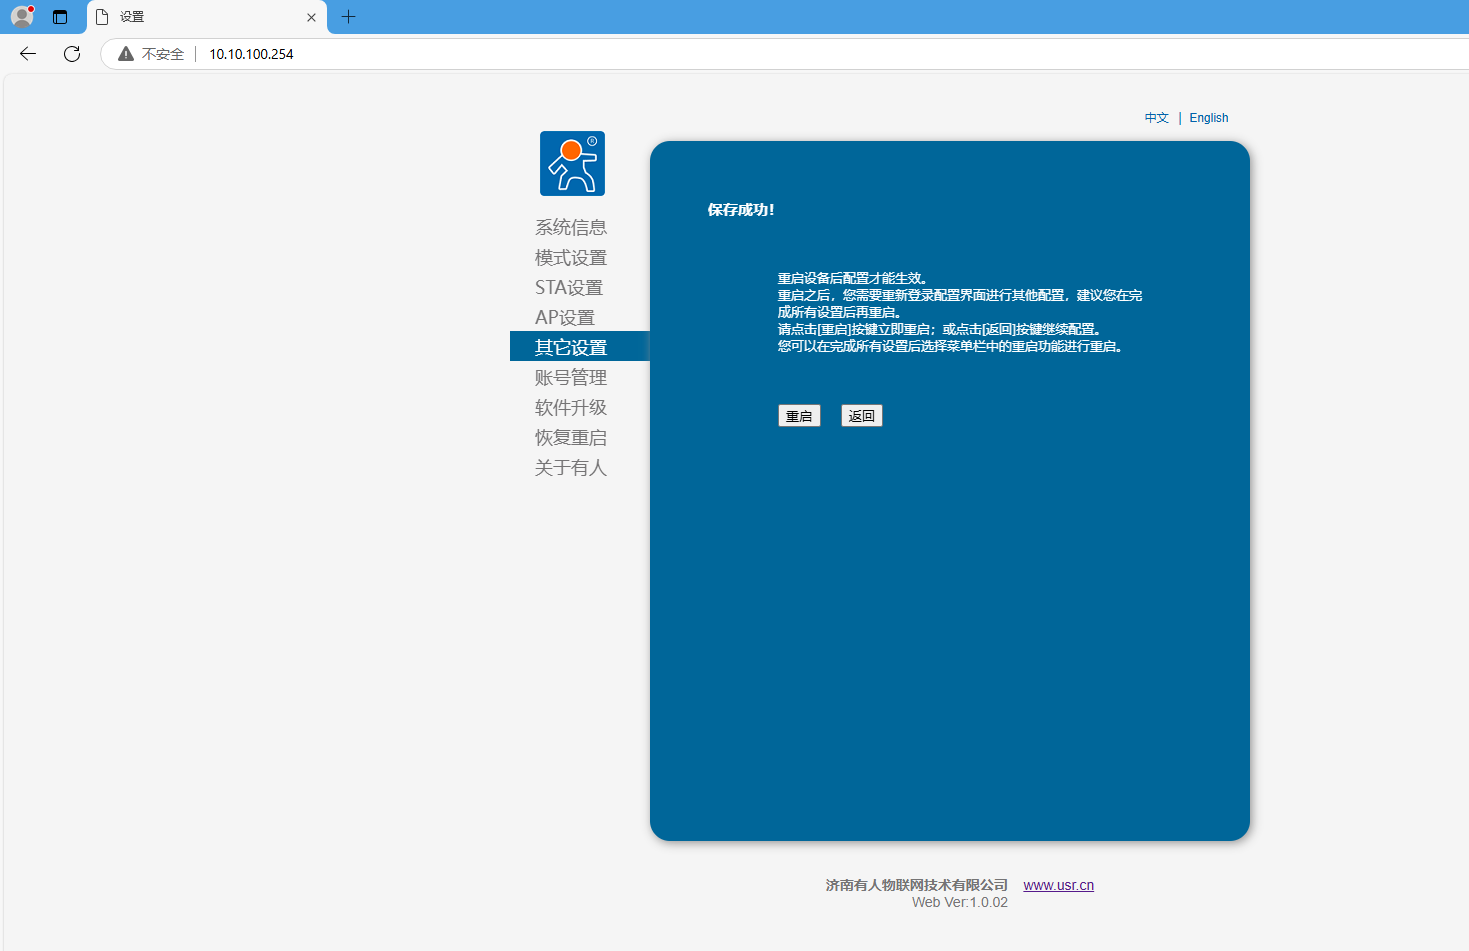Select the highlighted 其它设置 item
Image resolution: width=1469 pixels, height=951 pixels.
coord(571,347)
